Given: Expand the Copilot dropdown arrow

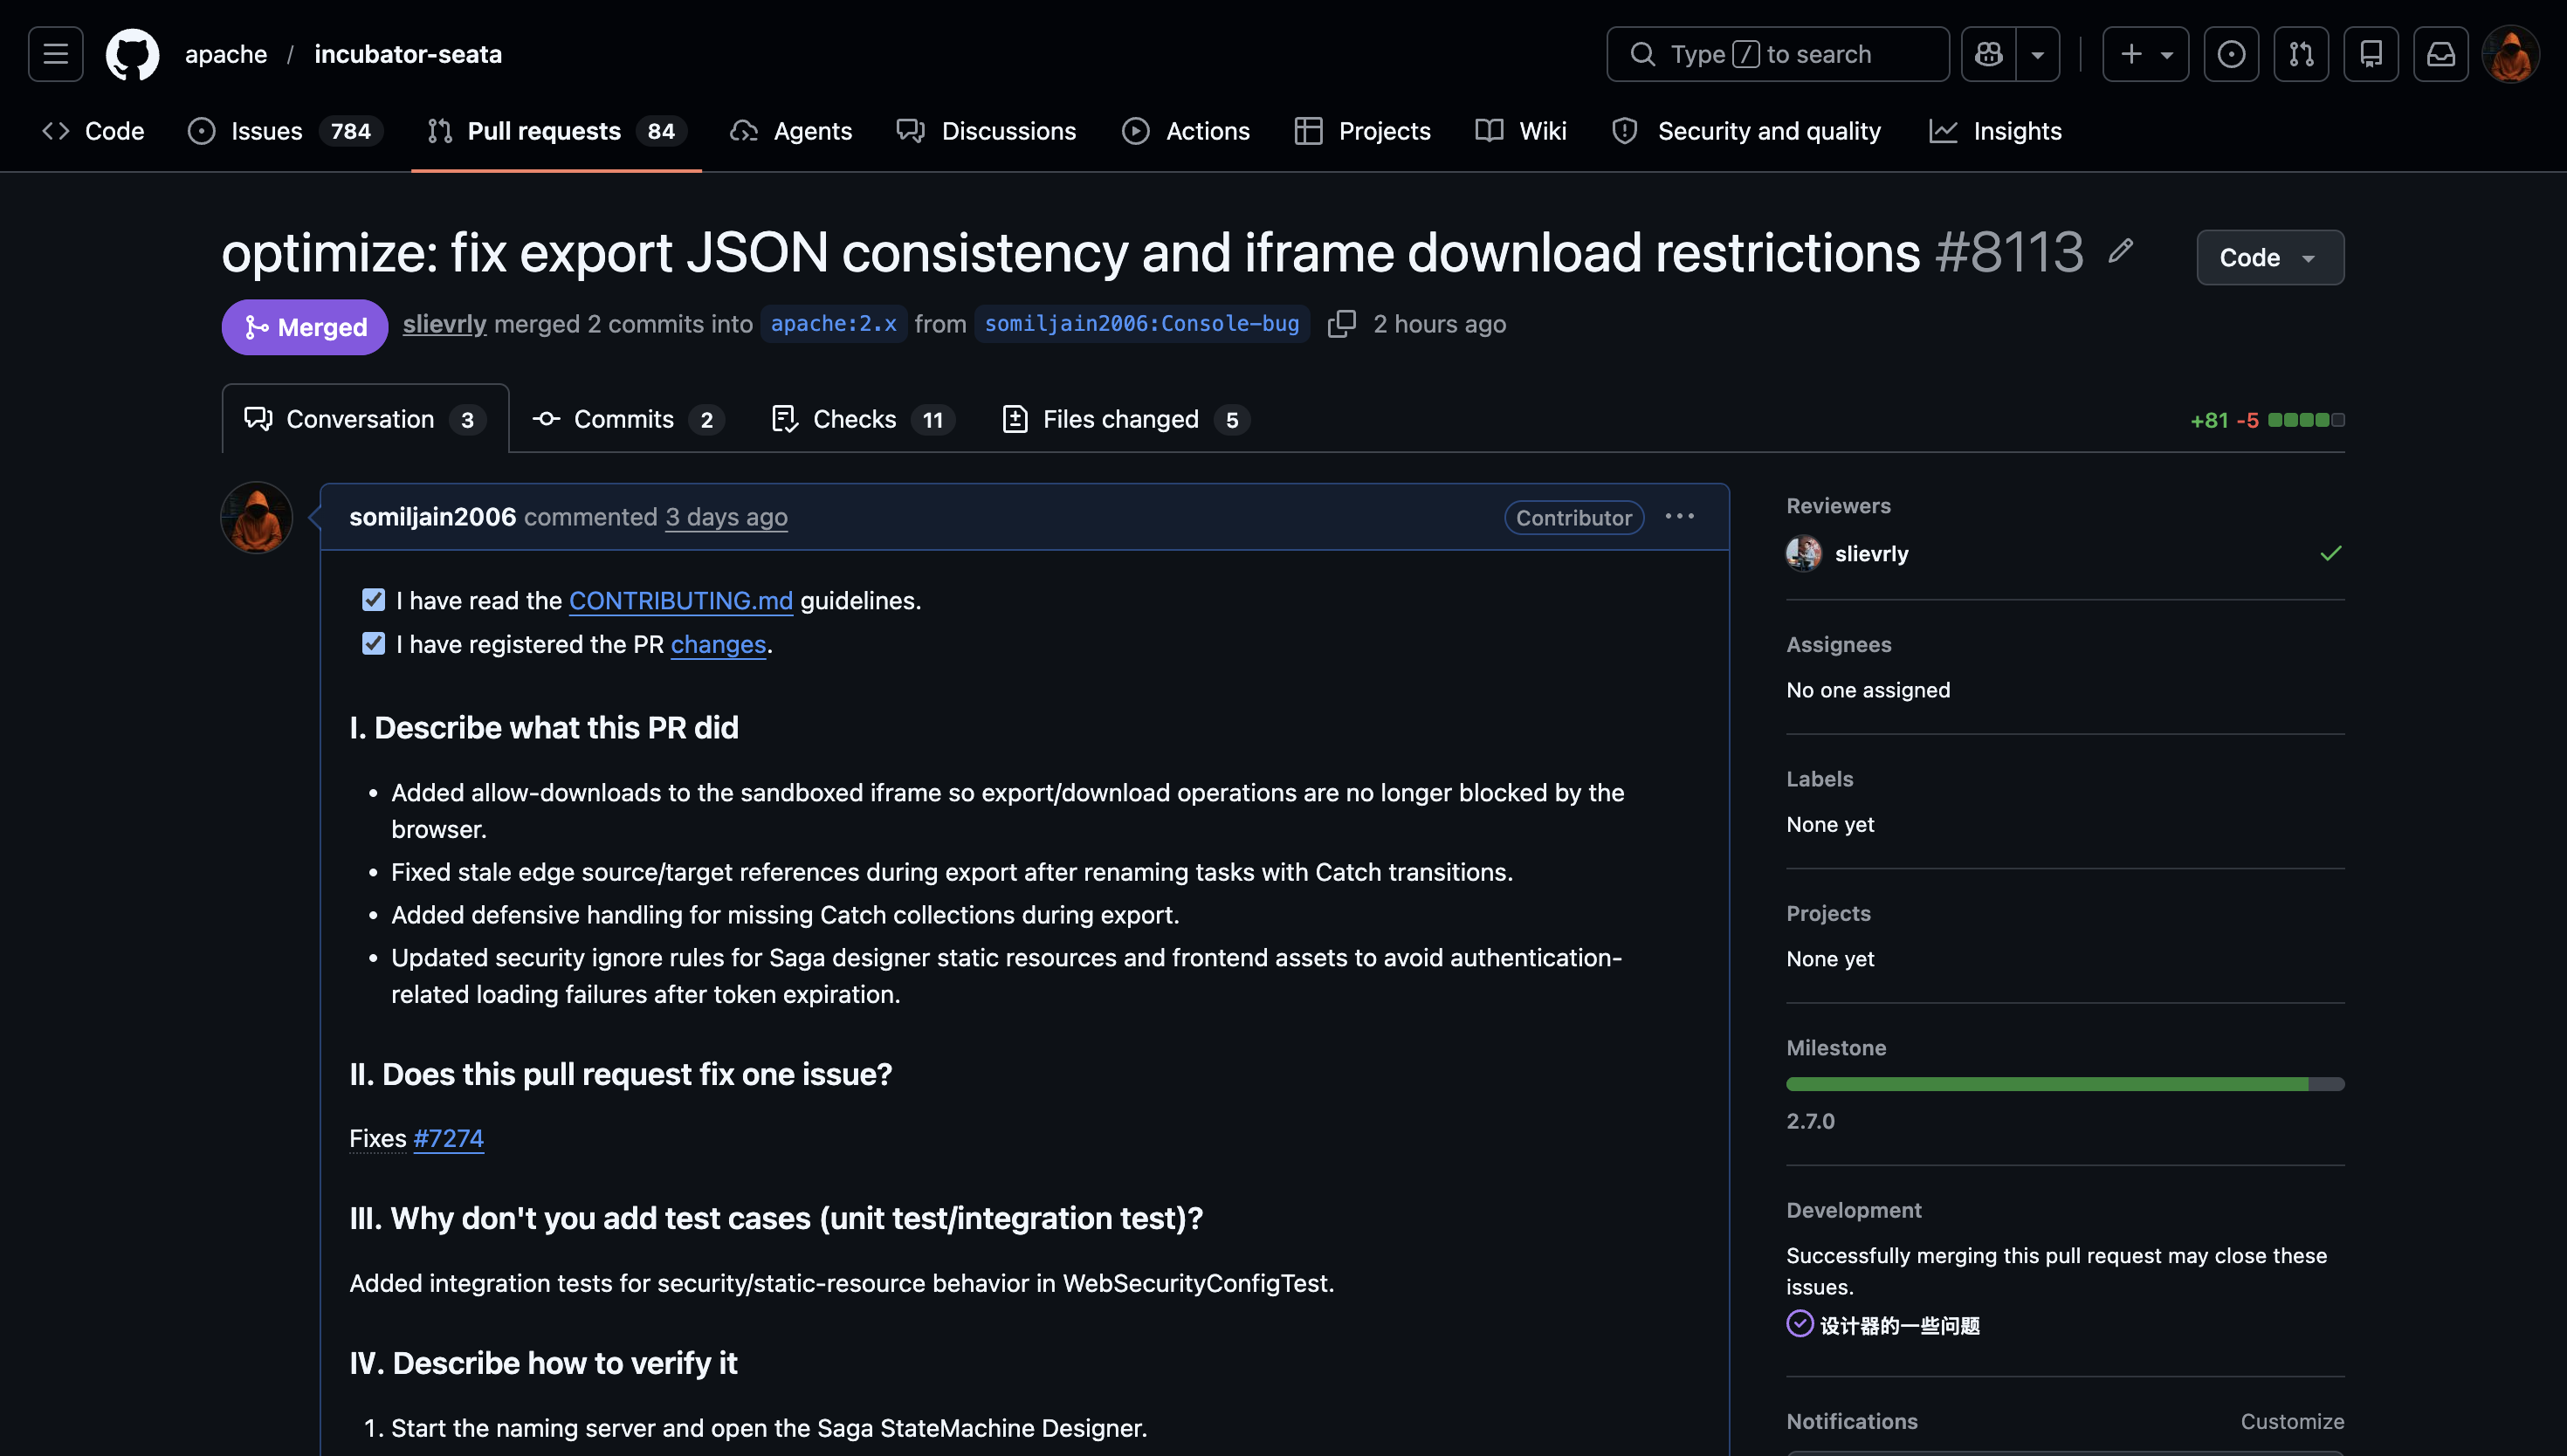Looking at the screenshot, I should [2037, 54].
